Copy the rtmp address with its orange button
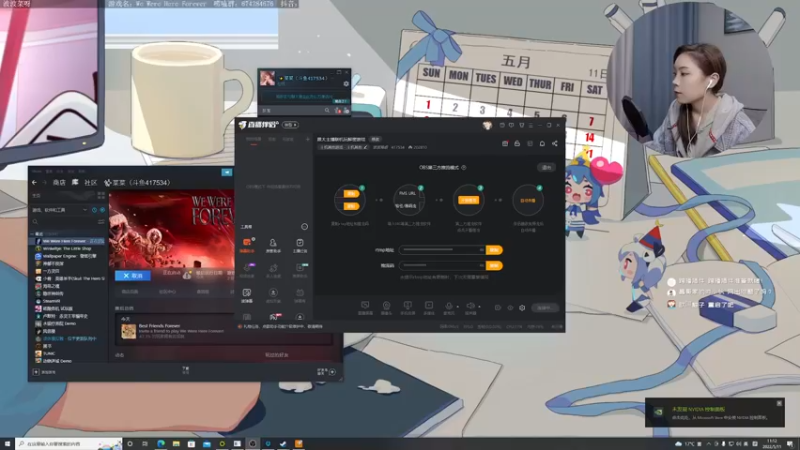Image resolution: width=800 pixels, height=450 pixels. click(494, 250)
